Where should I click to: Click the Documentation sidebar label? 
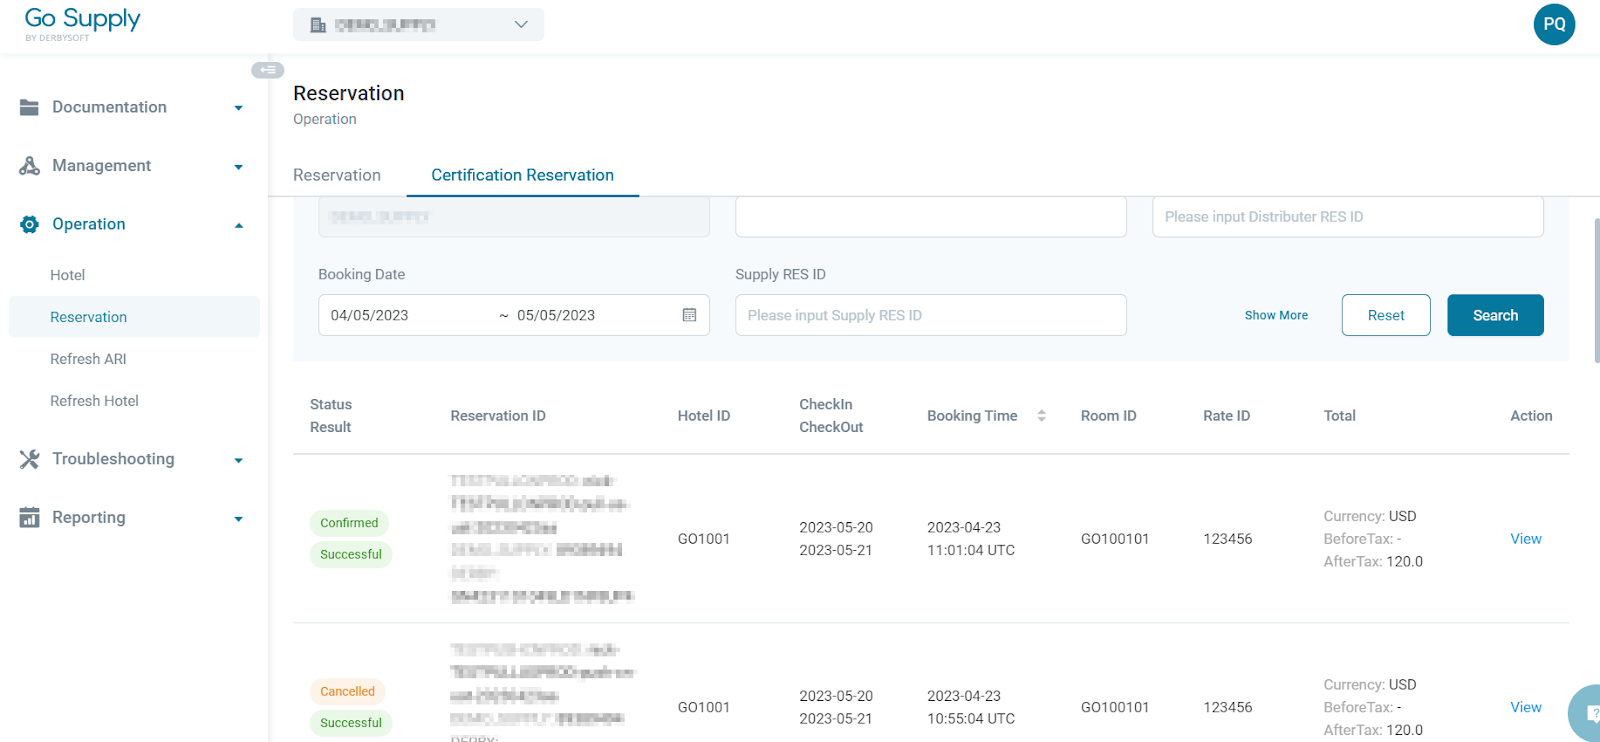(109, 107)
